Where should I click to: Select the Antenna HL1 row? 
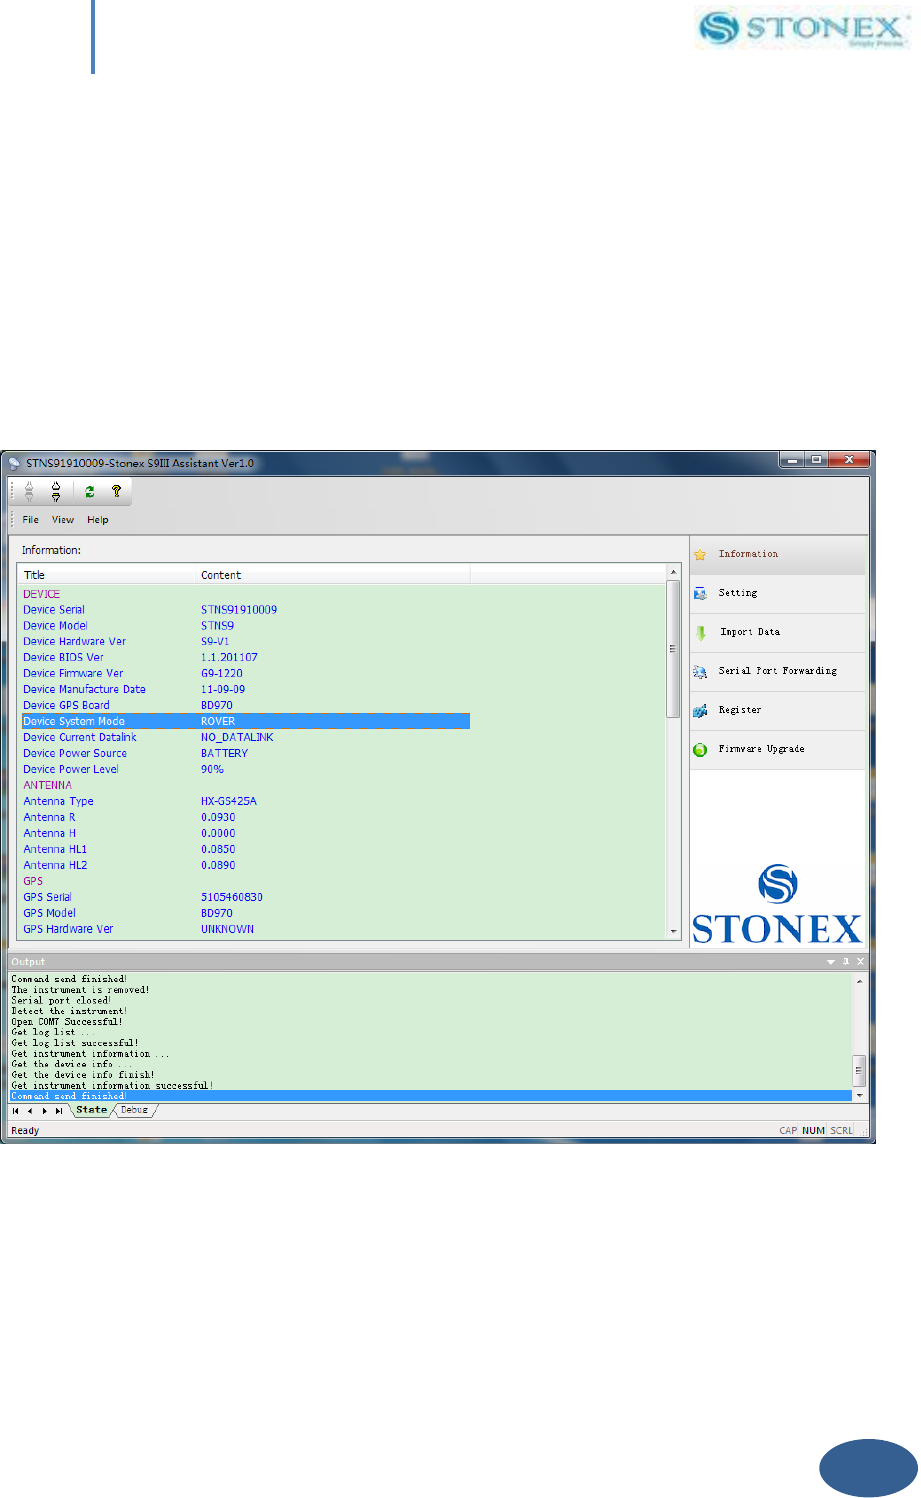[x=244, y=850]
